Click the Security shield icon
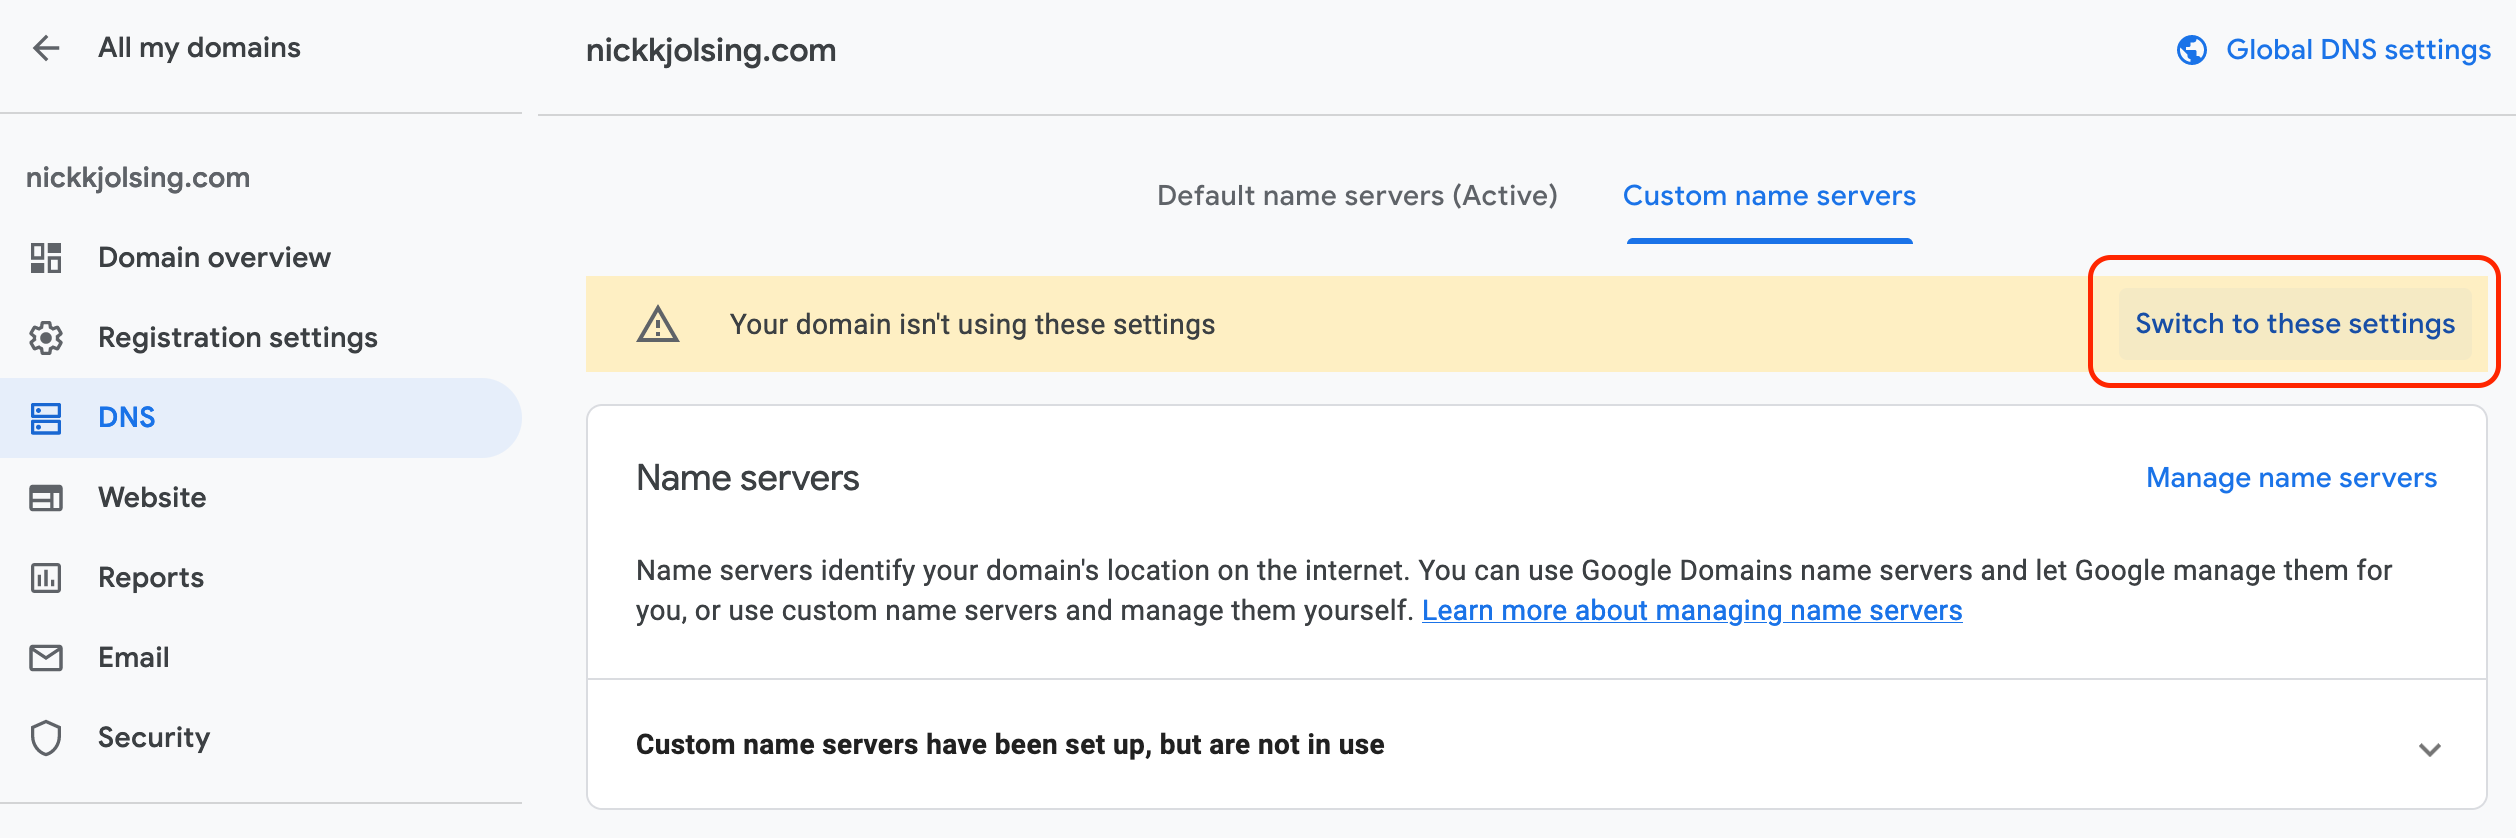Viewport: 2516px width, 838px height. tap(46, 738)
